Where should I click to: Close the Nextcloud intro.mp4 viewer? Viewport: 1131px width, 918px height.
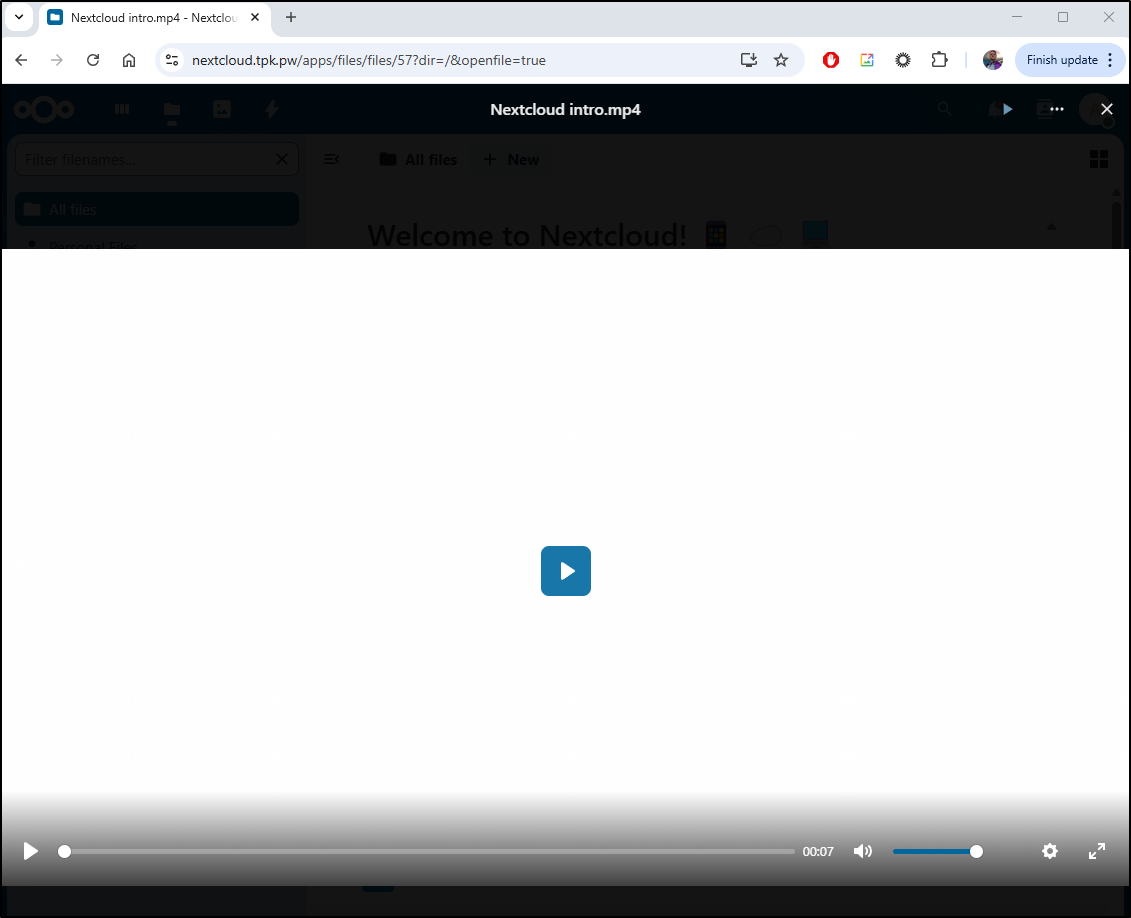1106,109
